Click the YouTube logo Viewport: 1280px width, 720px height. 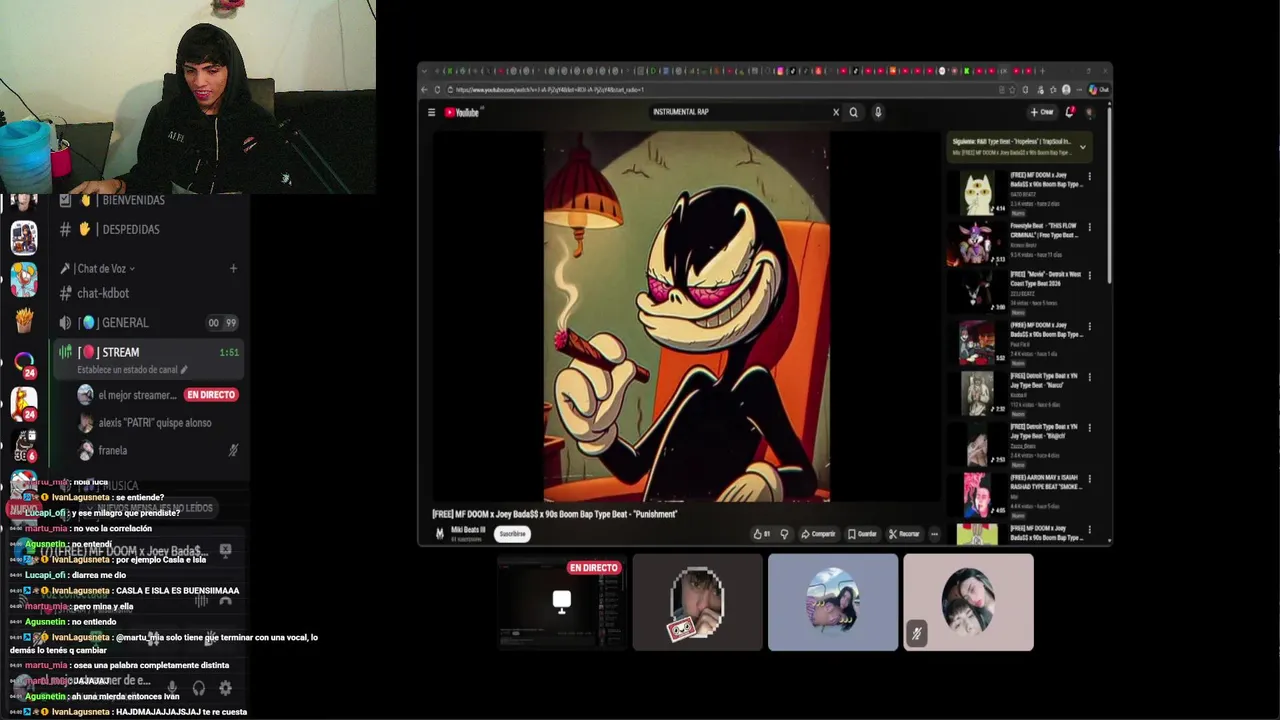click(x=463, y=112)
